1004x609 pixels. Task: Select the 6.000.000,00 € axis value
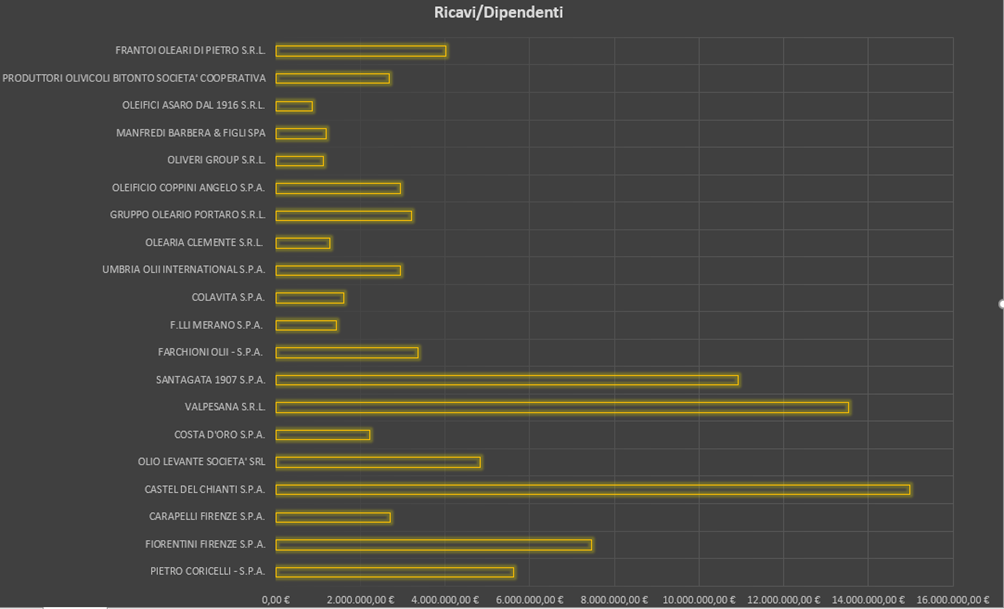pyautogui.click(x=530, y=599)
